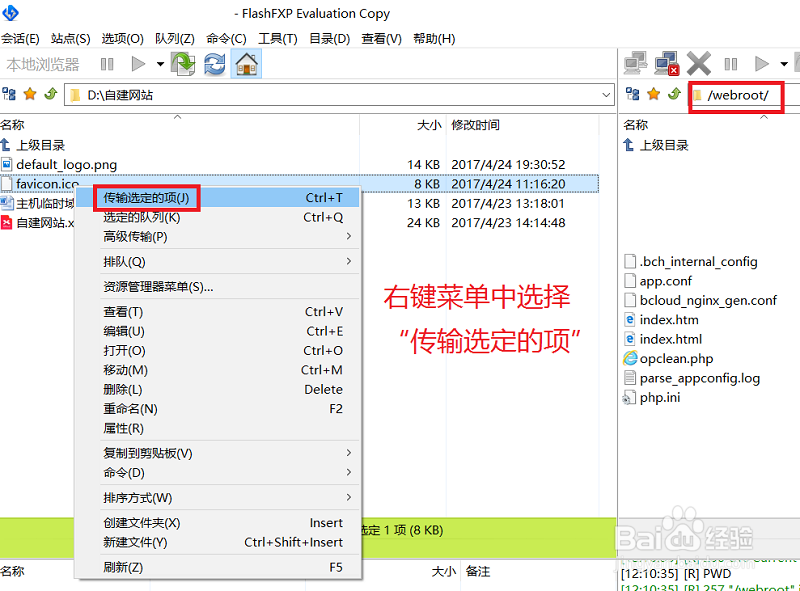Choose 移动(M) in context menu
Screen dimensions: 800x591
point(218,370)
